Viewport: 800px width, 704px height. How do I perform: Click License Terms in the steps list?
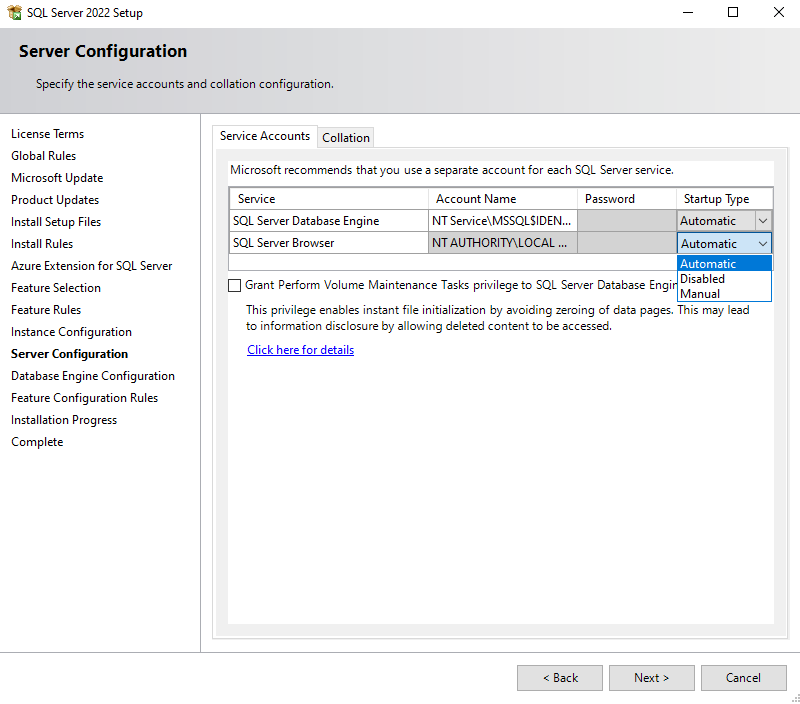pyautogui.click(x=47, y=134)
